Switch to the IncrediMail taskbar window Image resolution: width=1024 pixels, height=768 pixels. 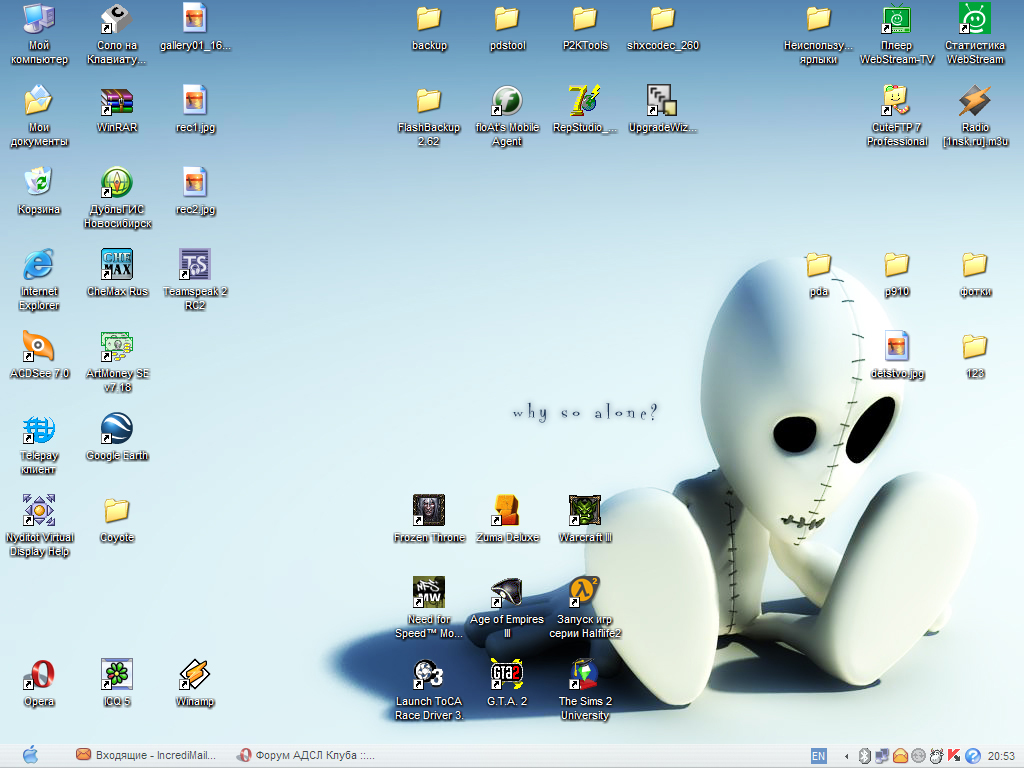pyautogui.click(x=147, y=755)
